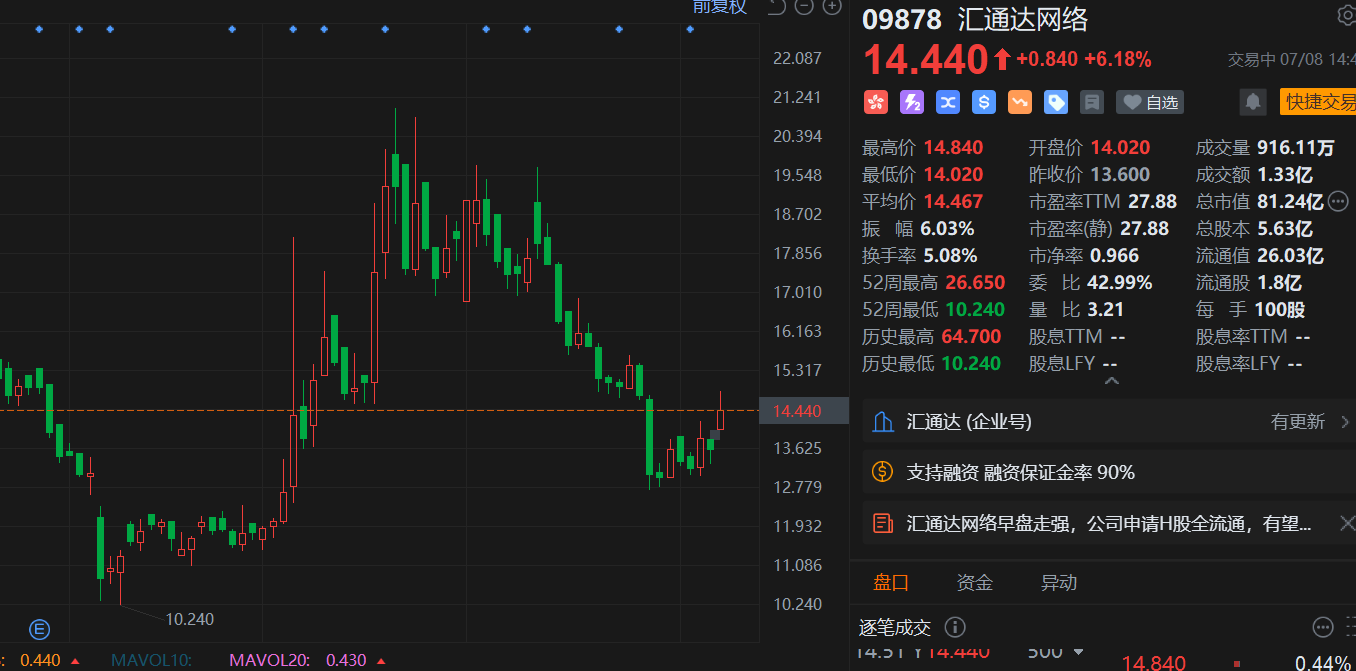The image size is (1356, 671).
Task: Click MAVOL20 indicator label
Action: (x=269, y=660)
